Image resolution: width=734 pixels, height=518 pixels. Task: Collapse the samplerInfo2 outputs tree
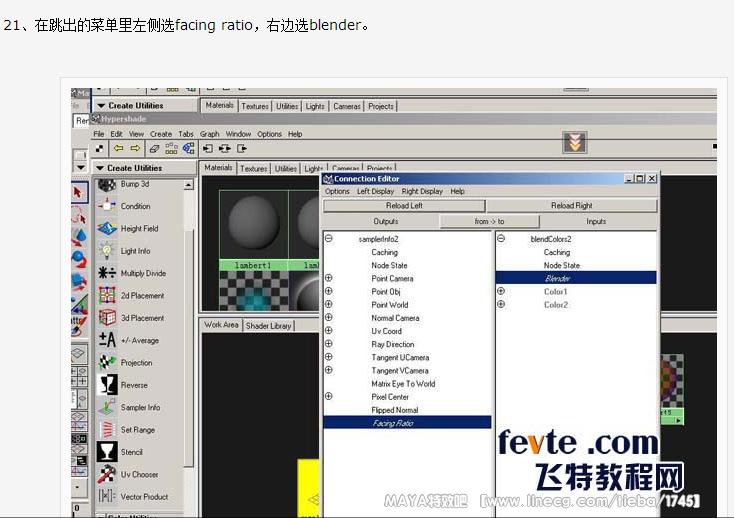tap(329, 239)
